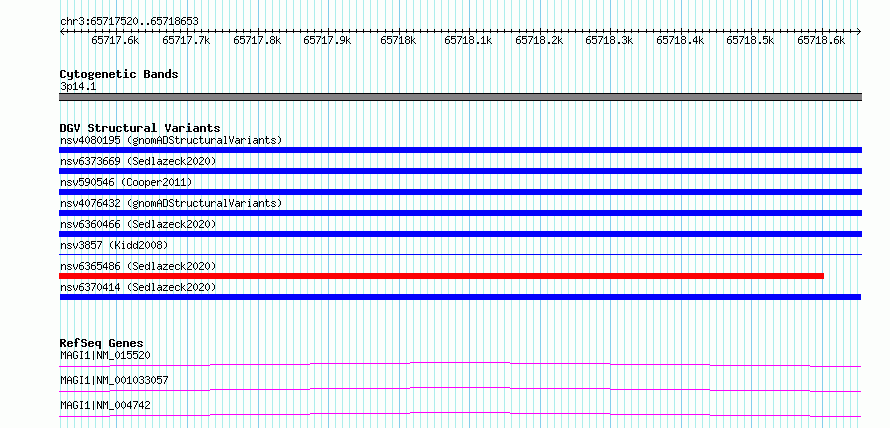Click the blue bar under nsv590546

click(460, 192)
